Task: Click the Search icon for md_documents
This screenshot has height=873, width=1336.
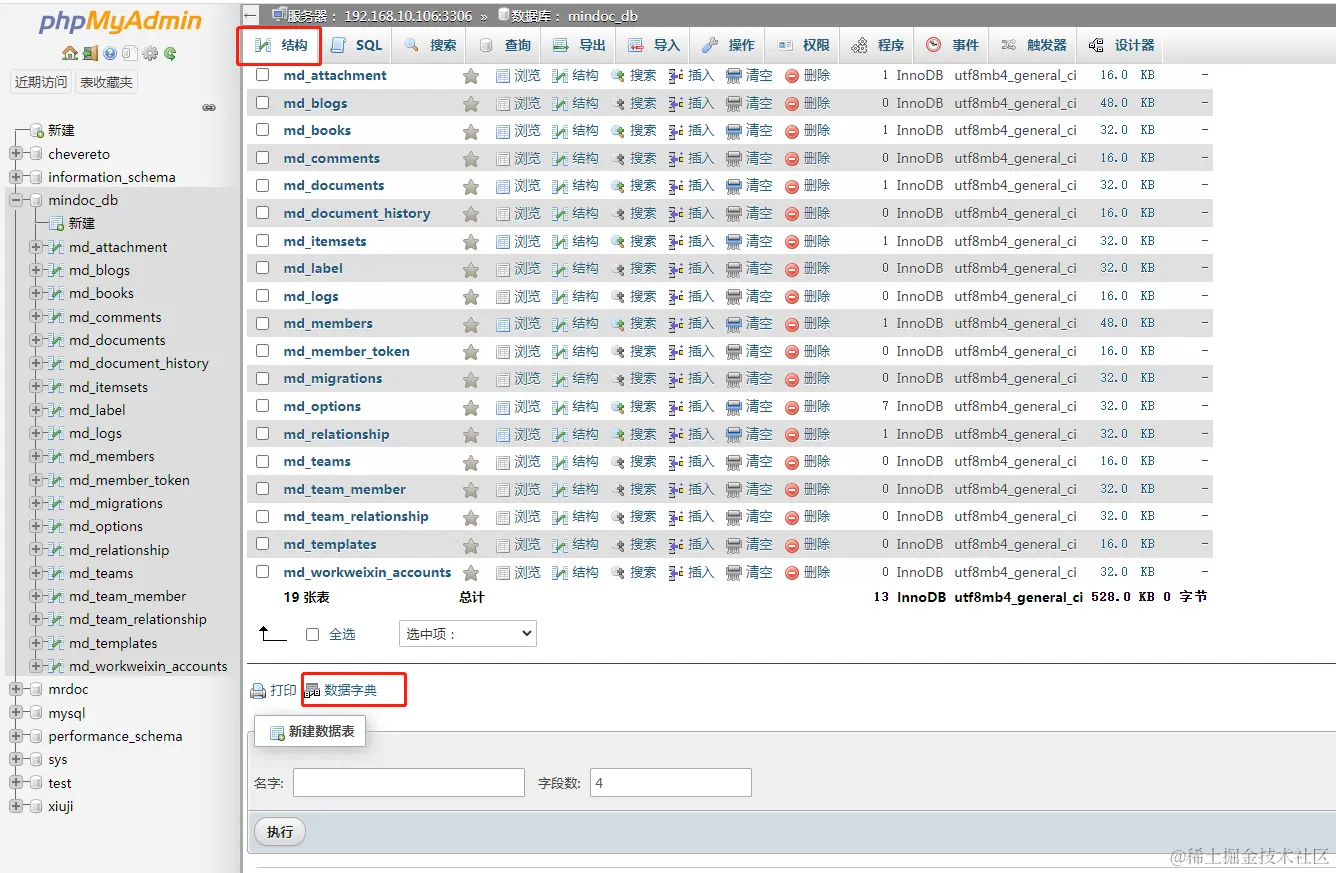Action: pos(618,186)
